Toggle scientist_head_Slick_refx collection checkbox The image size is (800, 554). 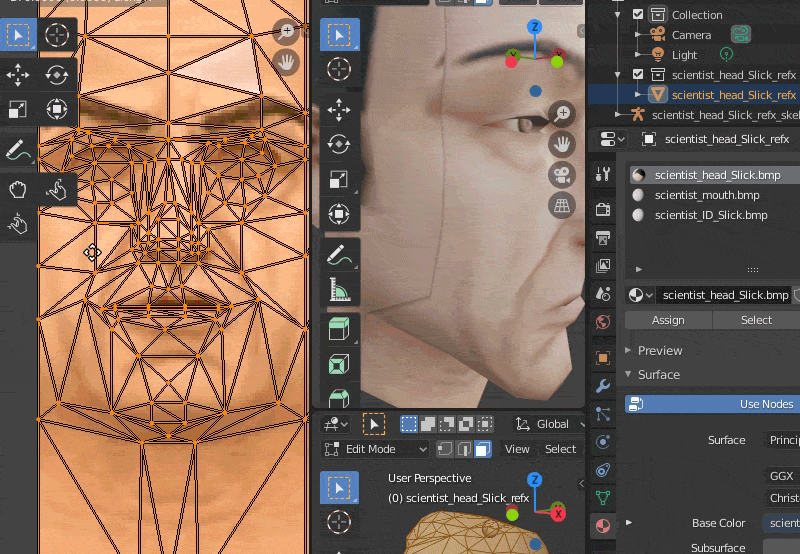tap(638, 74)
